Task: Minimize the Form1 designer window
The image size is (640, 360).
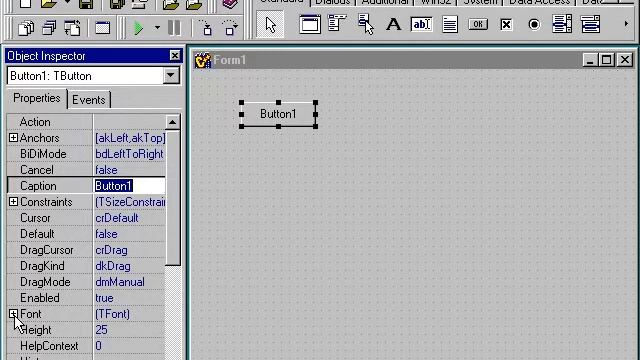Action: (589, 60)
